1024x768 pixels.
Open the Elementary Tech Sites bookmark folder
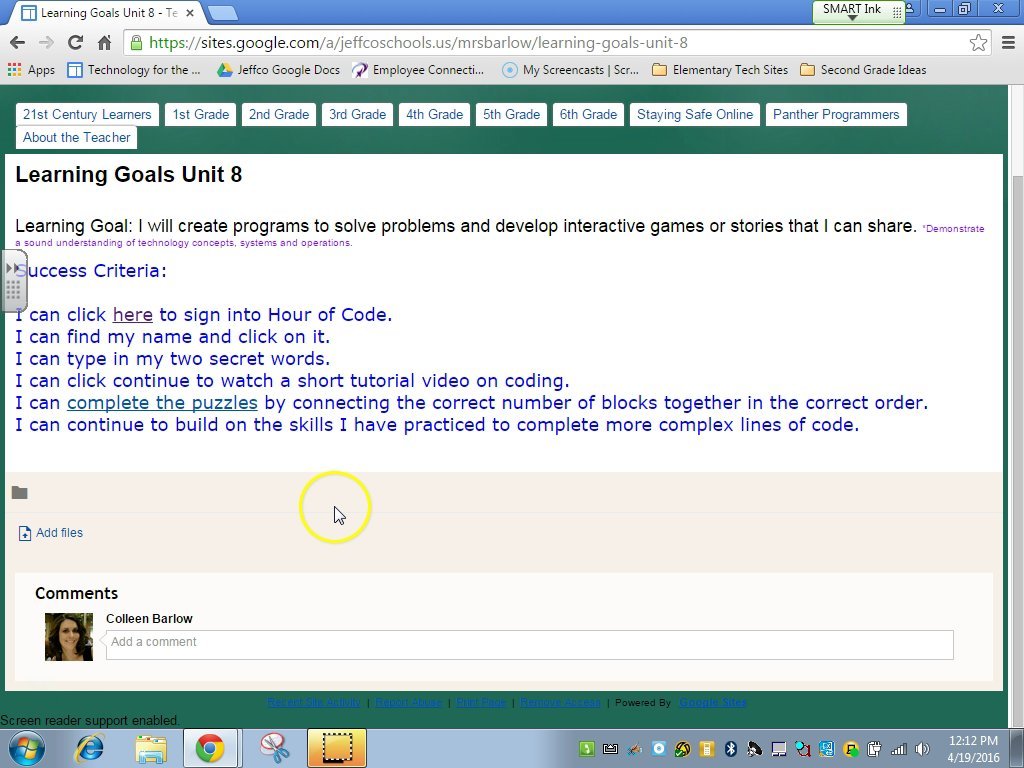(x=719, y=70)
